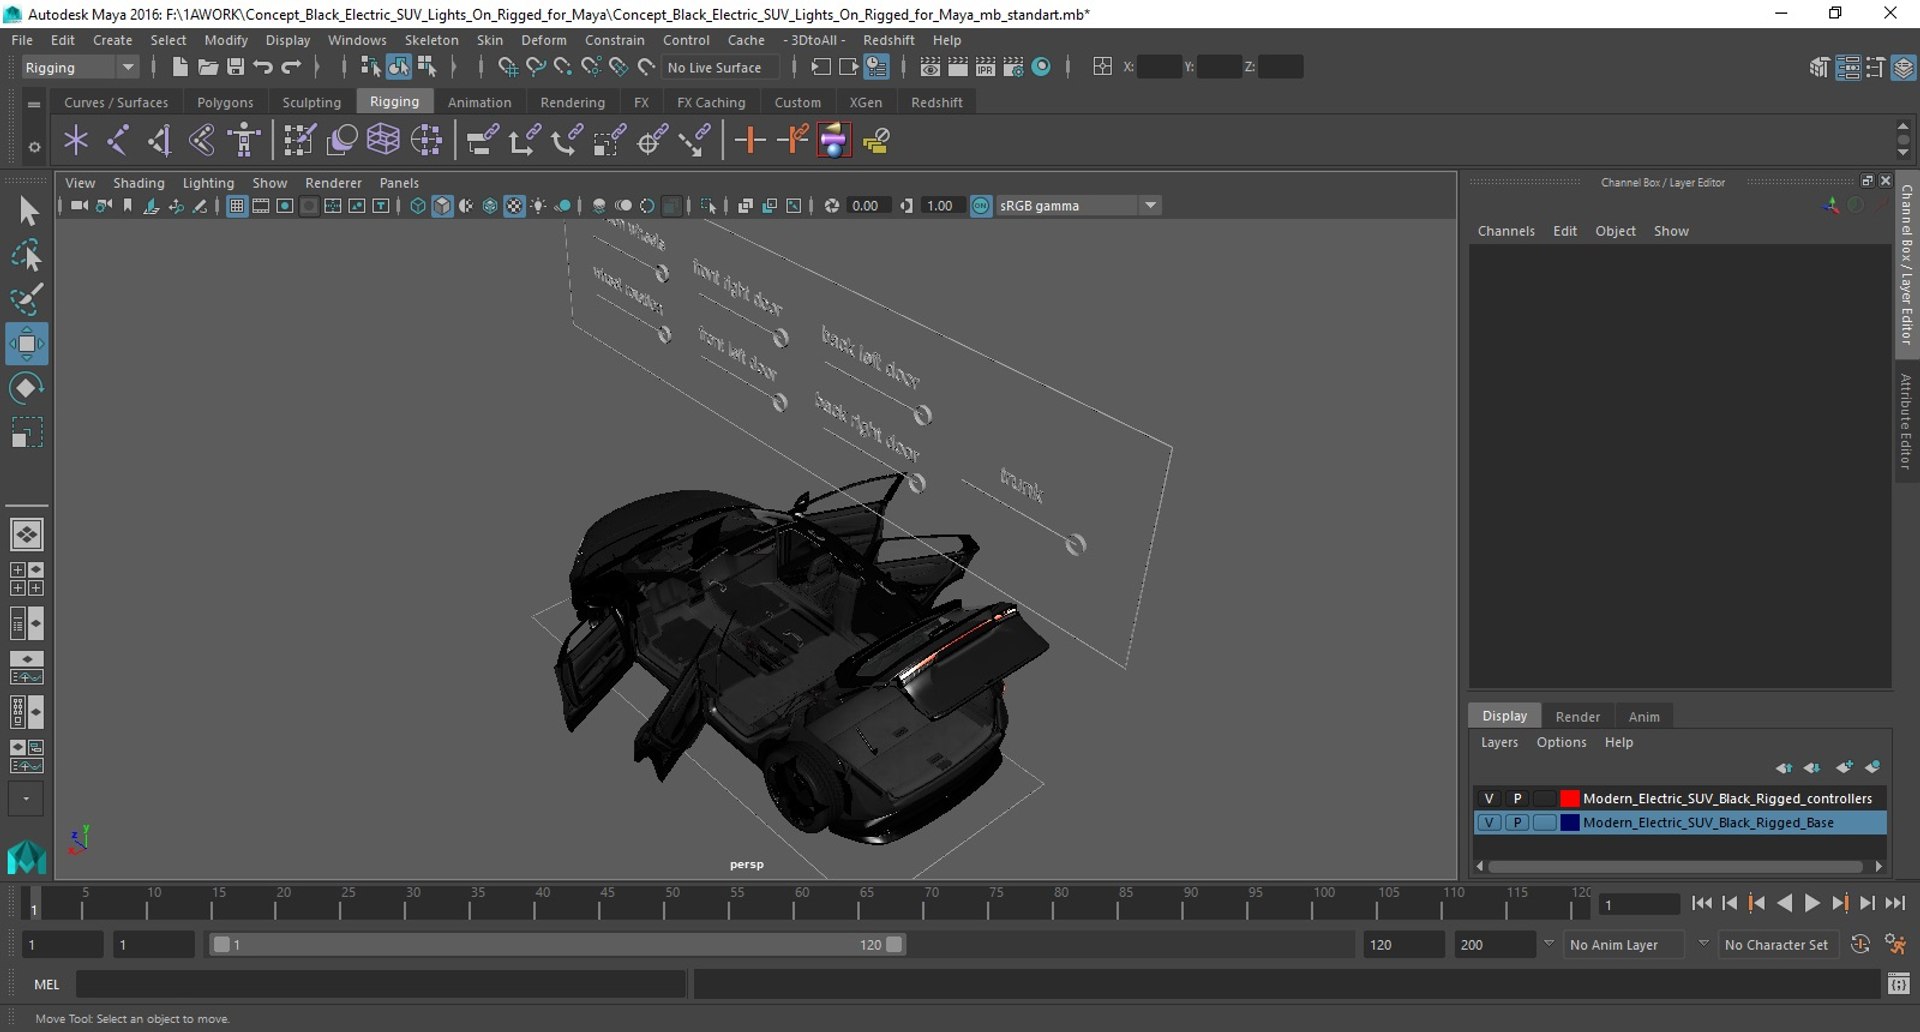
Task: Click Go to Start of playback range
Action: pos(1701,903)
